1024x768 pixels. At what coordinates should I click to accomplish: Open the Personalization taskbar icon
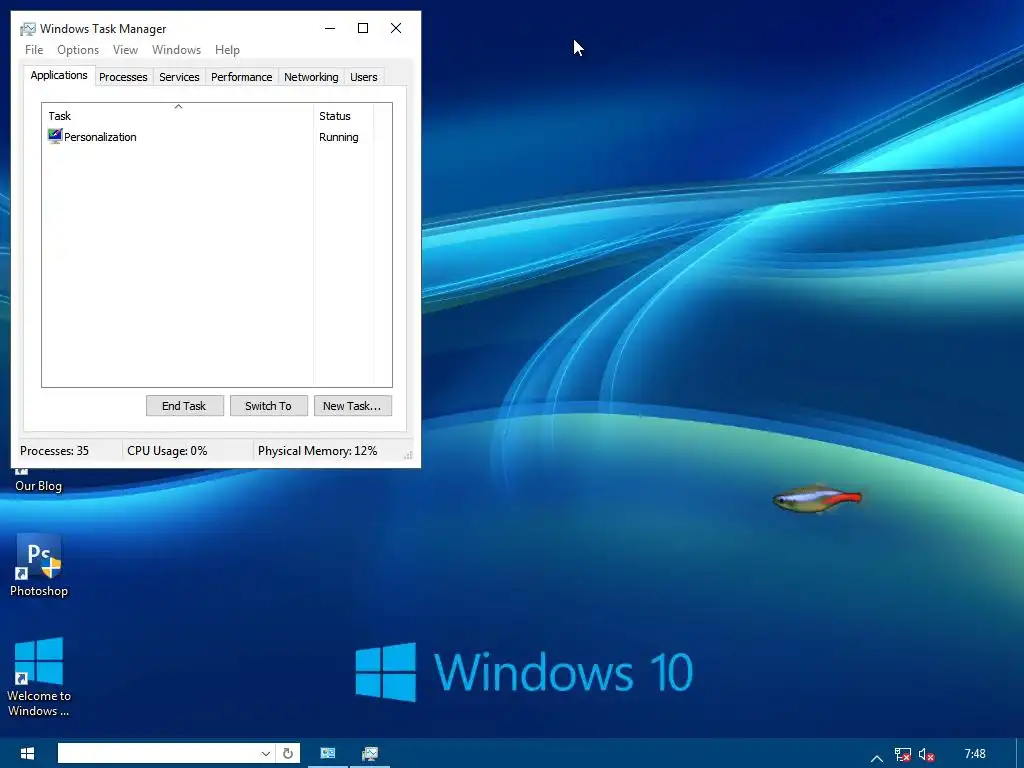(x=328, y=754)
